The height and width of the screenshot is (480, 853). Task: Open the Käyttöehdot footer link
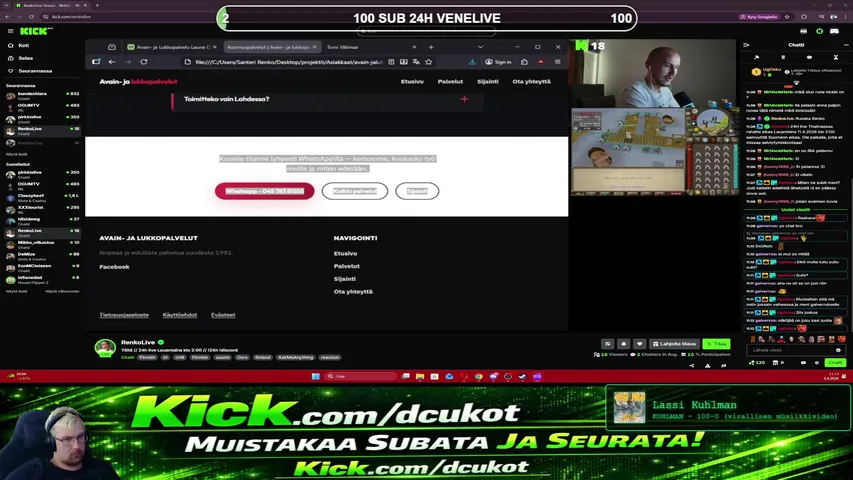click(180, 315)
